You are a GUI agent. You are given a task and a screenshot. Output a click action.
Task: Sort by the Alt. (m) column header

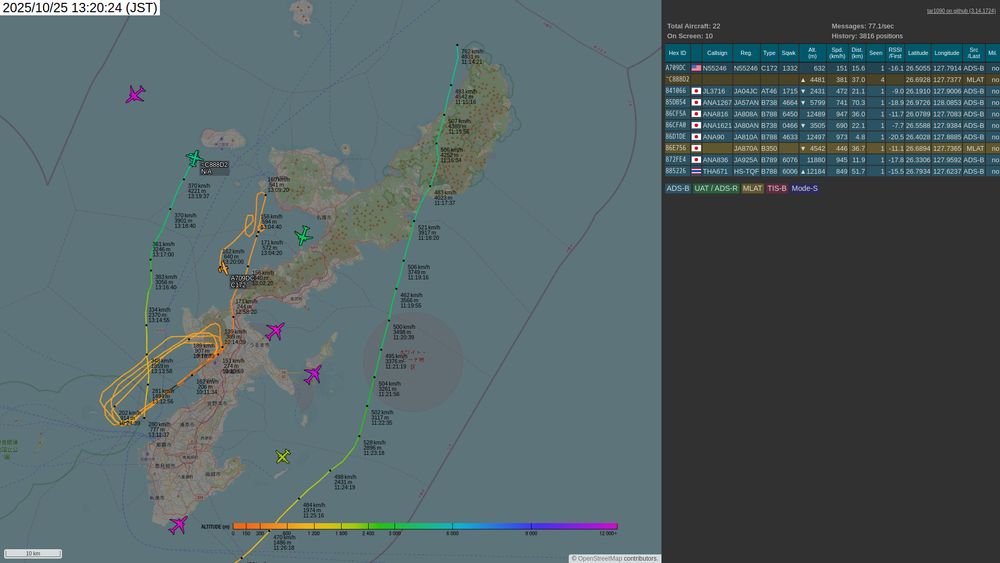pyautogui.click(x=812, y=53)
